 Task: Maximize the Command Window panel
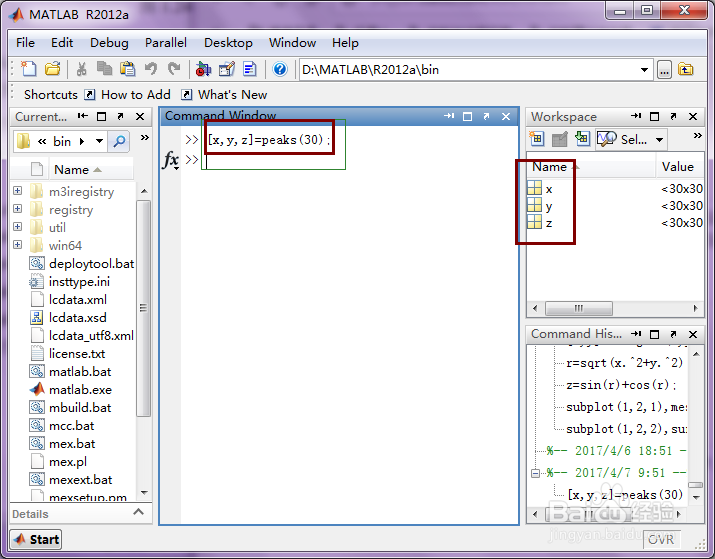467,116
